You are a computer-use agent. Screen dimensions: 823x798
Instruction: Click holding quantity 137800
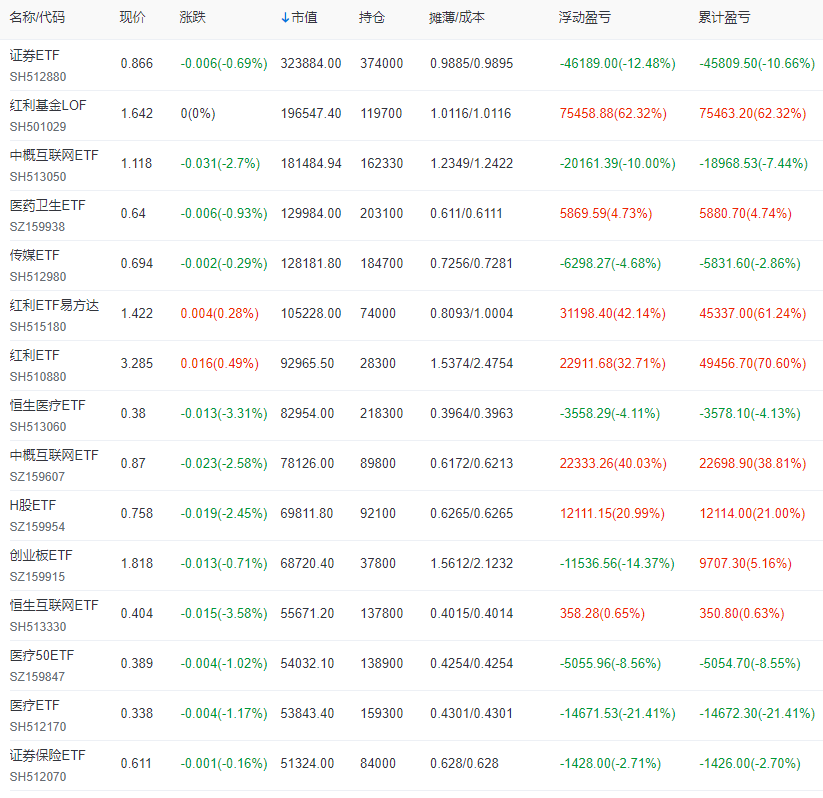(382, 613)
